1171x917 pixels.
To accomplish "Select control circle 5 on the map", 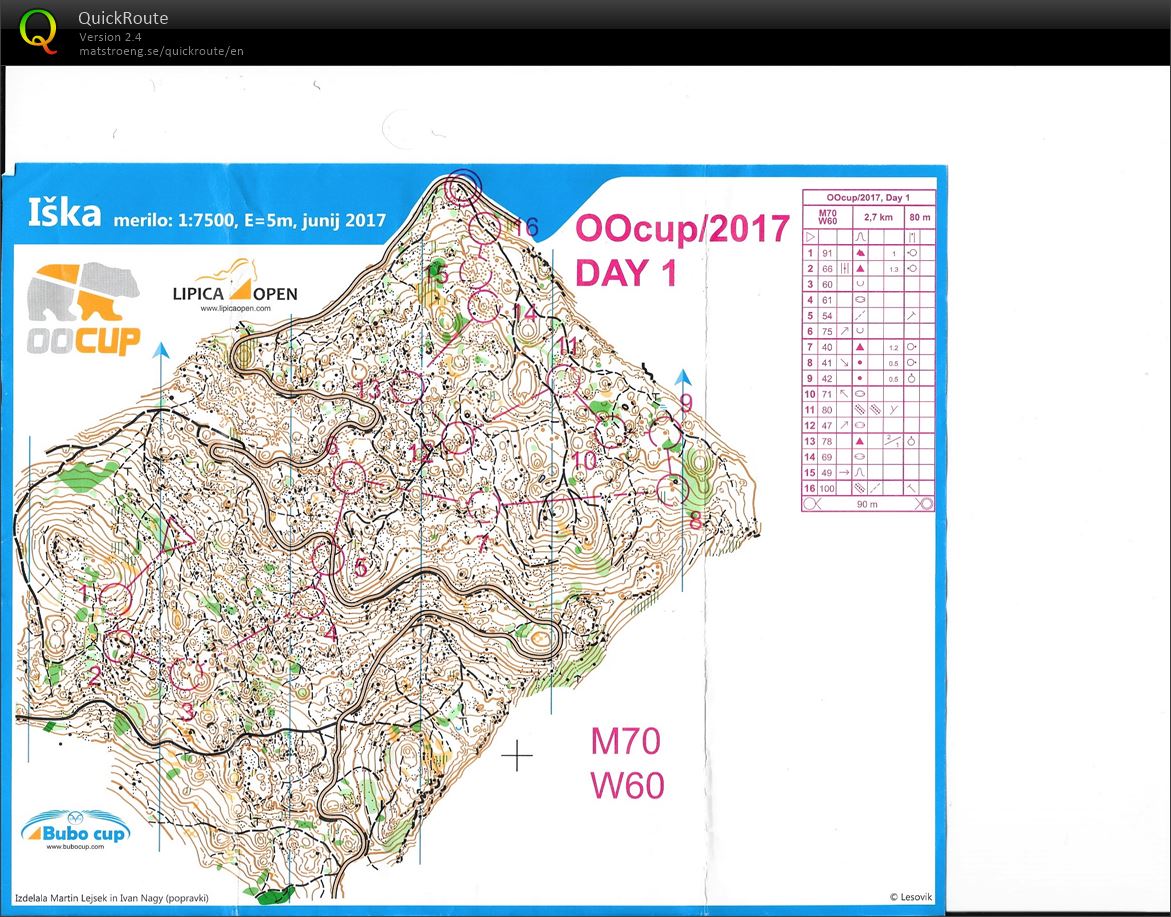I will (327, 558).
